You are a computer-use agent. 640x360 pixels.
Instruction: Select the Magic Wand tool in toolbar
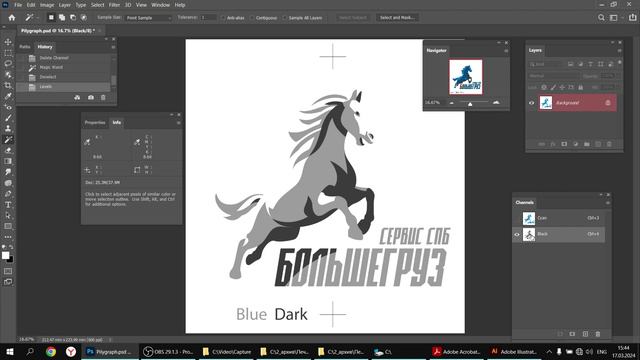click(8, 140)
